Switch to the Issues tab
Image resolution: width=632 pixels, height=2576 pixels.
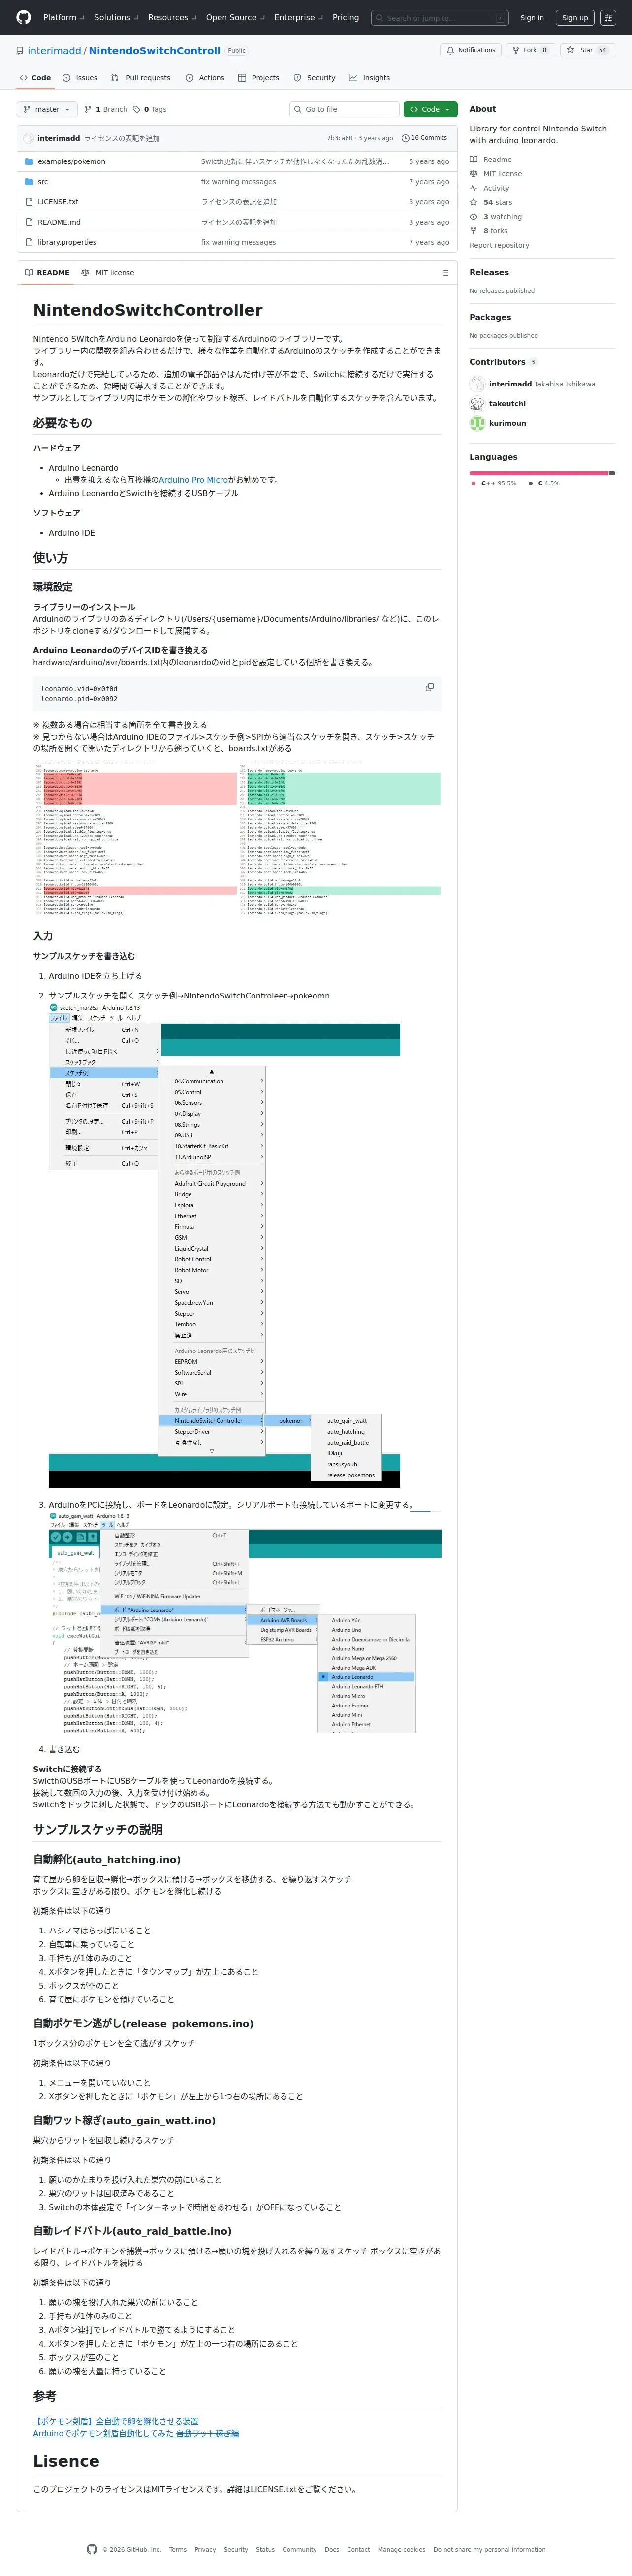80,78
